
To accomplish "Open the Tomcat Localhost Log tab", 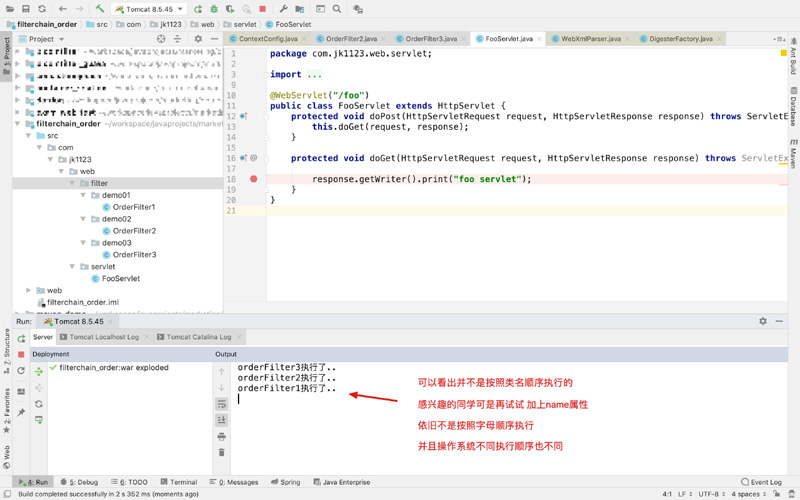I will click(x=104, y=337).
